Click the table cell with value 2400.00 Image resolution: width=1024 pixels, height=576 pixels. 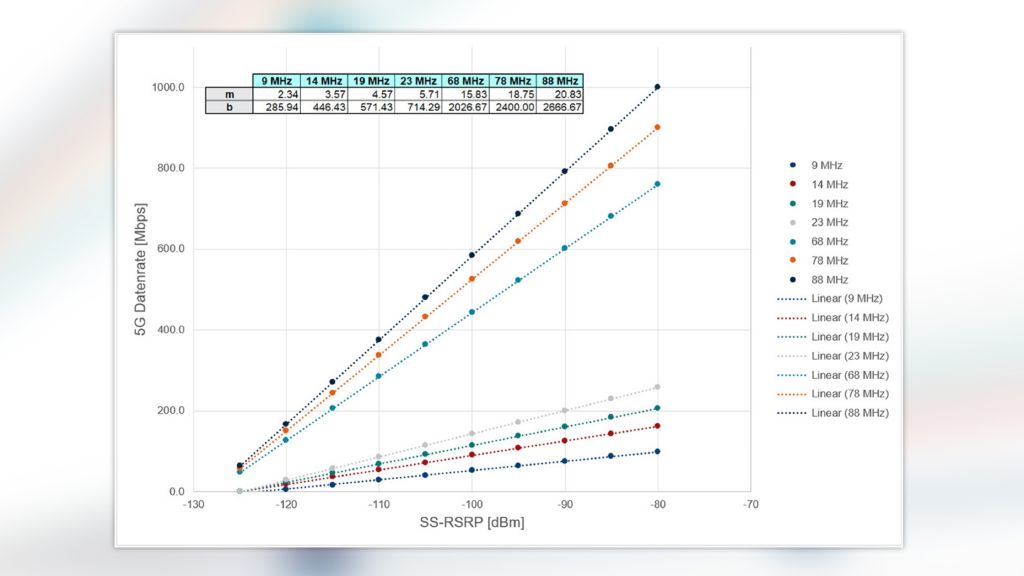point(513,107)
